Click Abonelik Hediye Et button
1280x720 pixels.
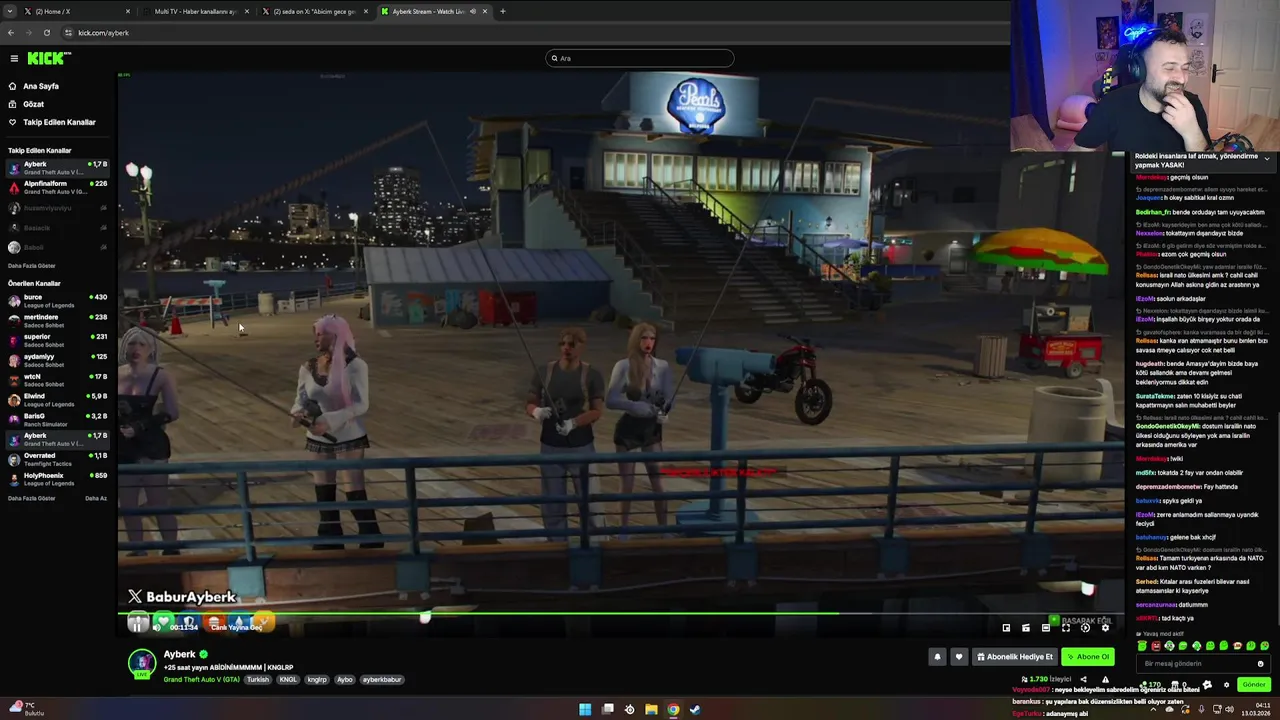point(1014,657)
